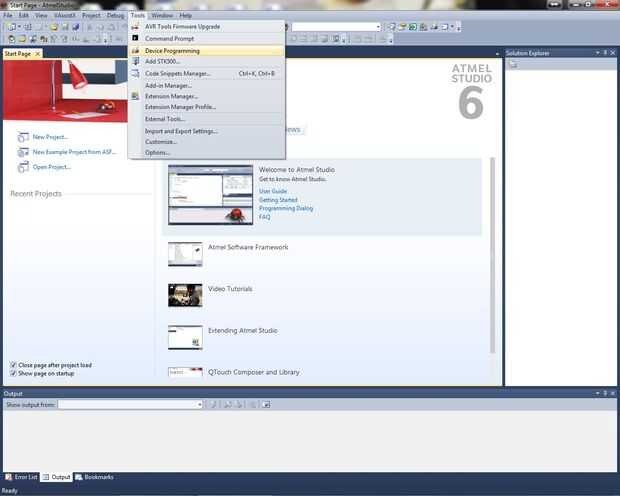Screen dimensions: 620x496
Task: Open the Debug menu
Action: coord(115,15)
